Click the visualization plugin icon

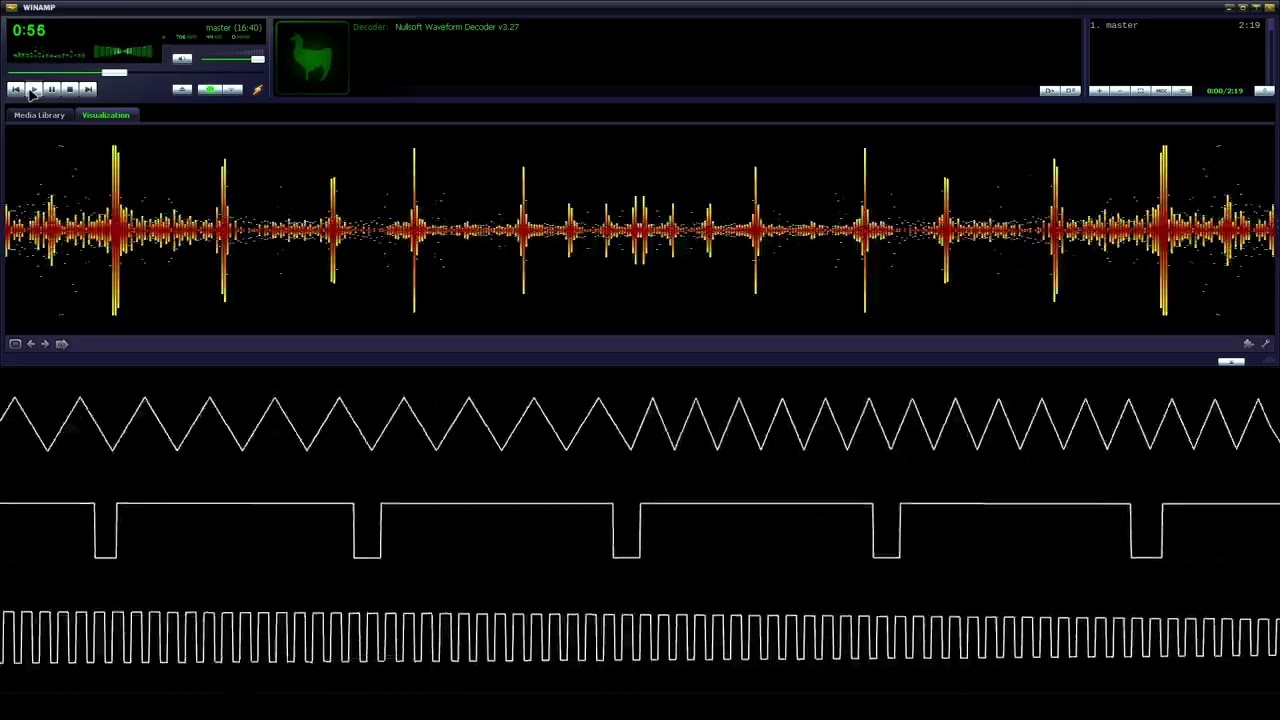point(1248,344)
